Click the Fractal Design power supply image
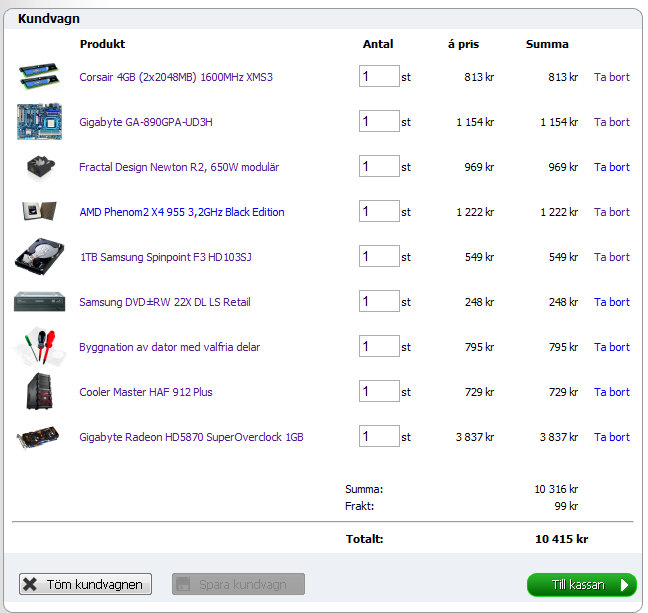Screen dimensions: 648x613 [40, 167]
